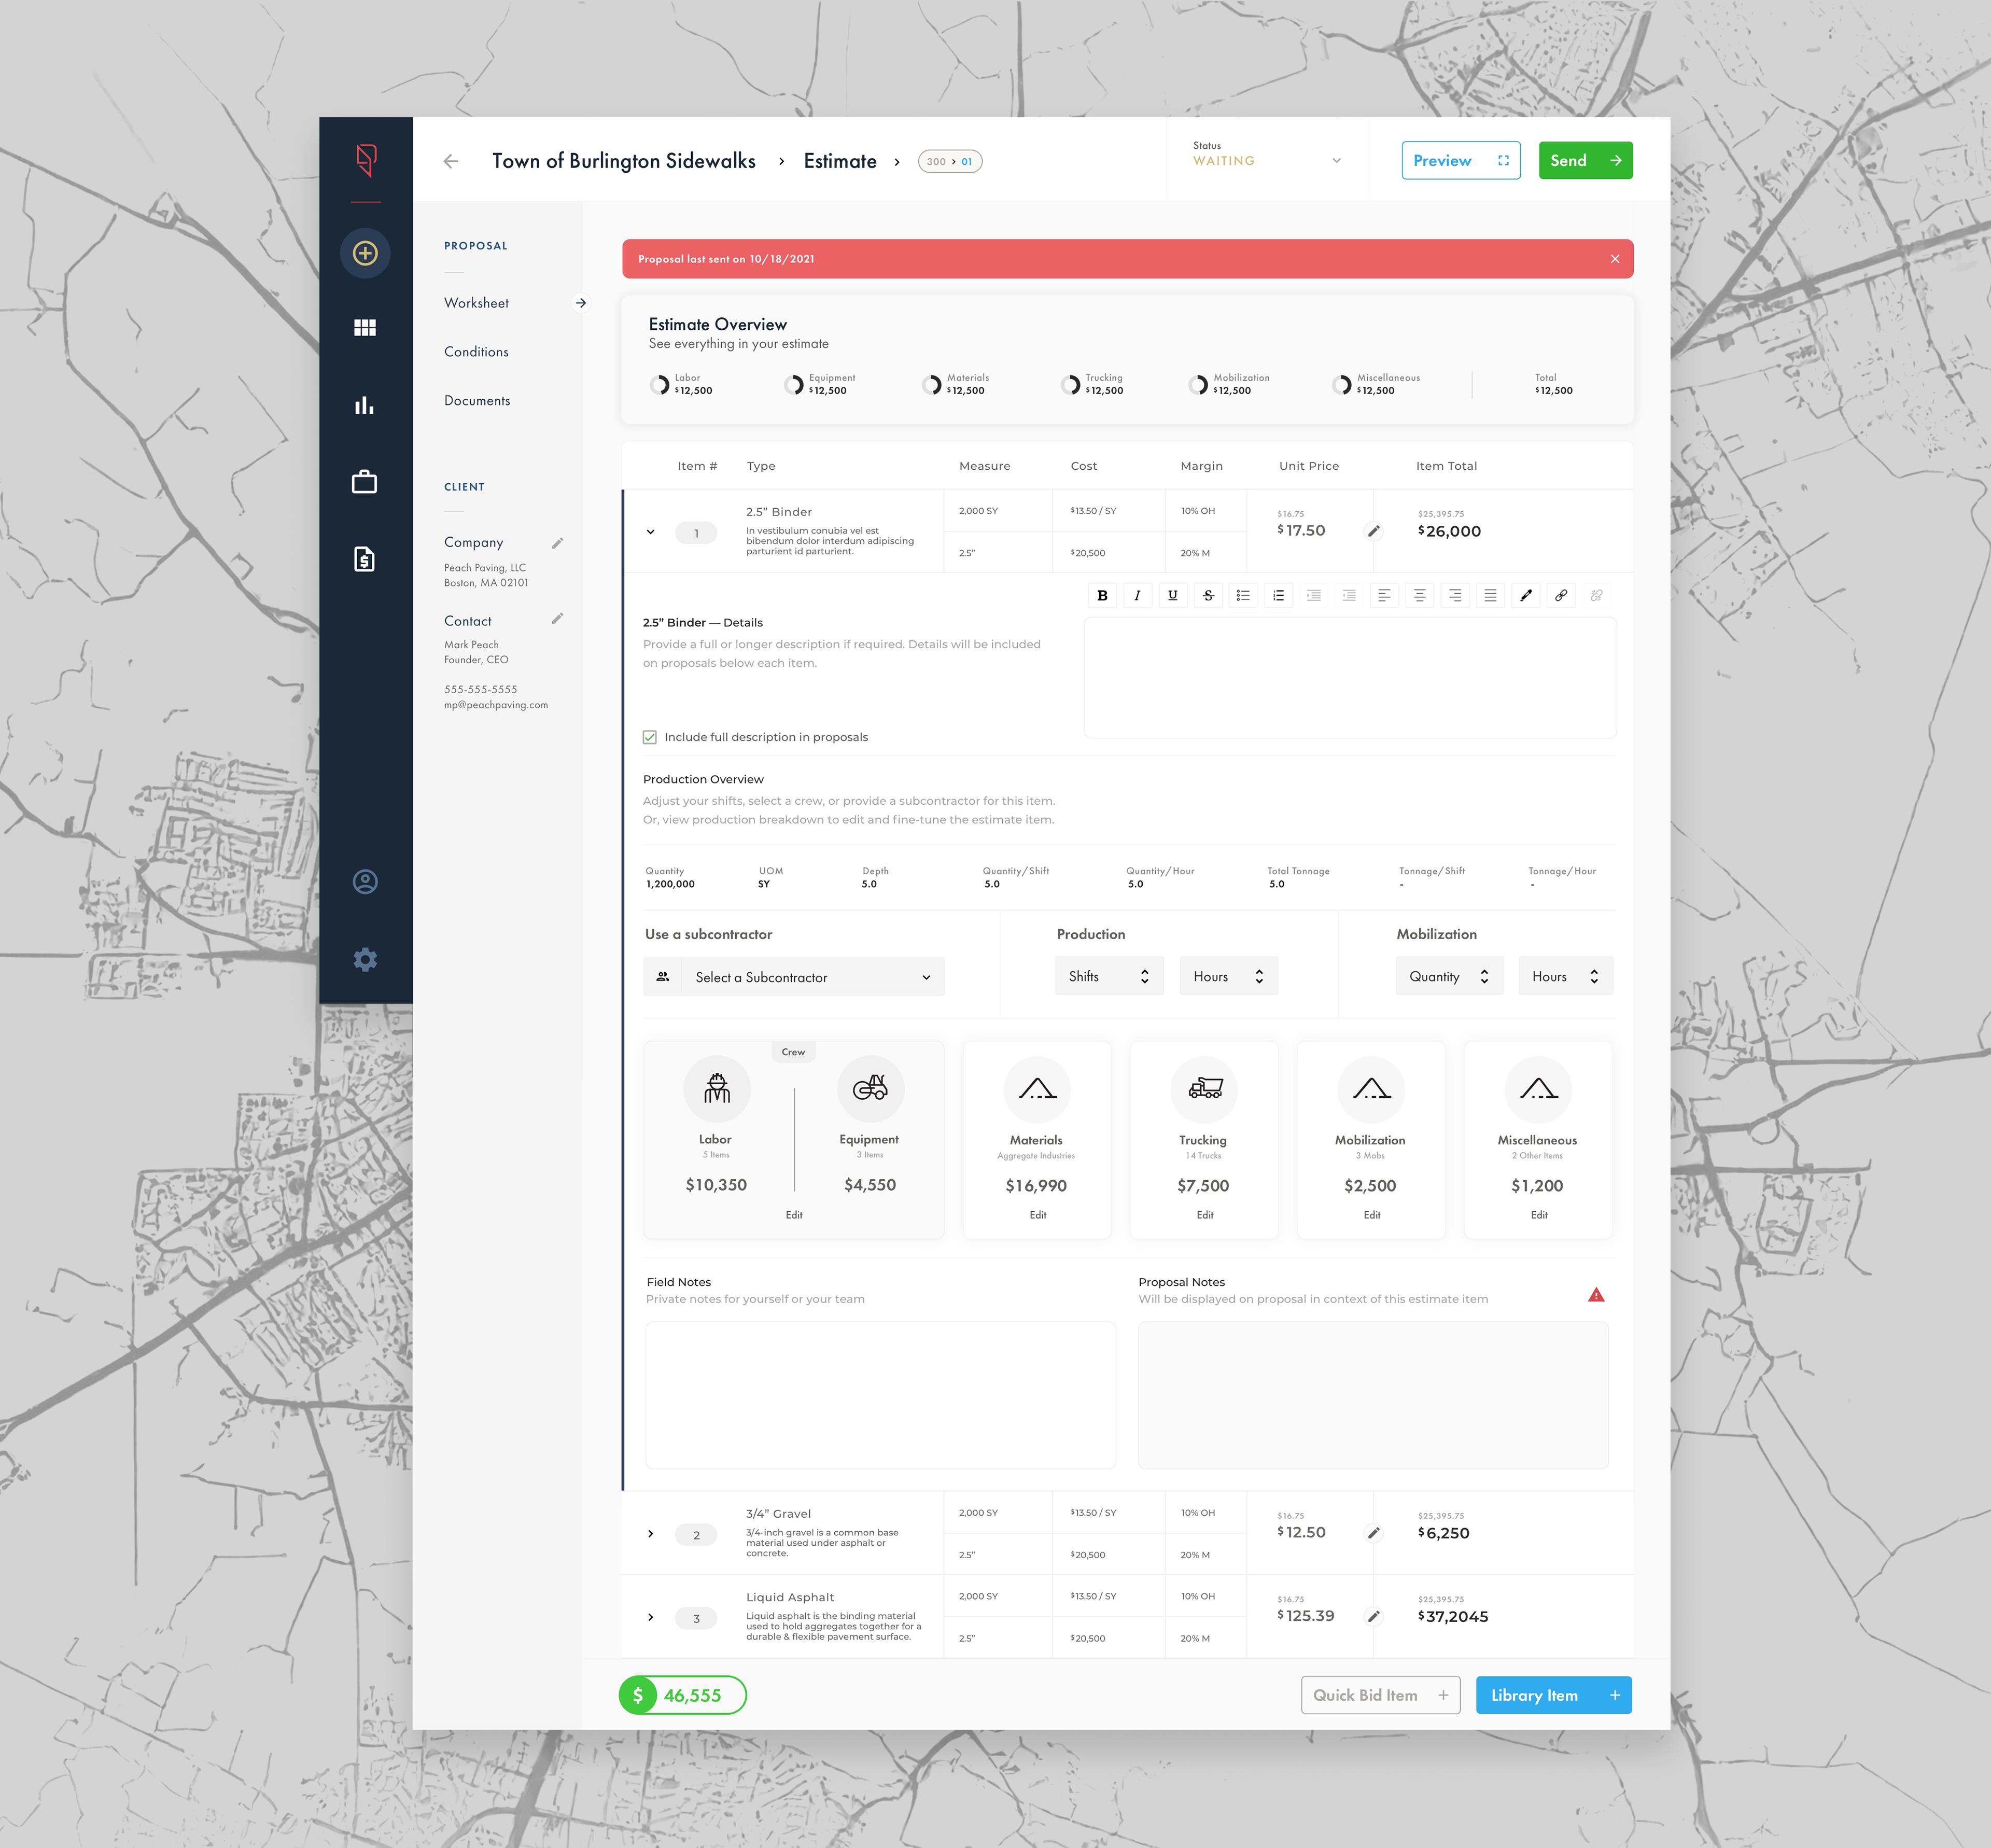Edit Company details with pencil icon
This screenshot has height=1848, width=1991.
[558, 543]
